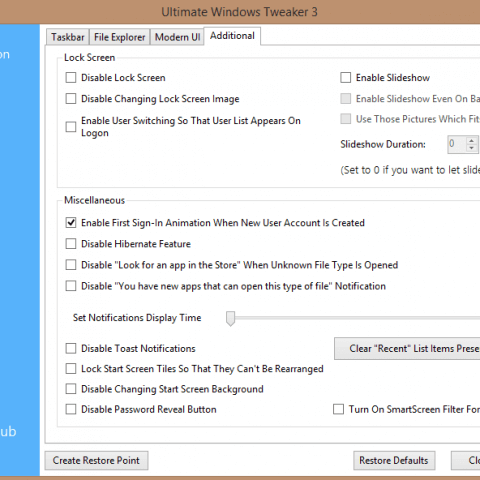Uncheck Enable First Sign-In Animation option
Image resolution: width=480 pixels, height=480 pixels.
pos(71,223)
